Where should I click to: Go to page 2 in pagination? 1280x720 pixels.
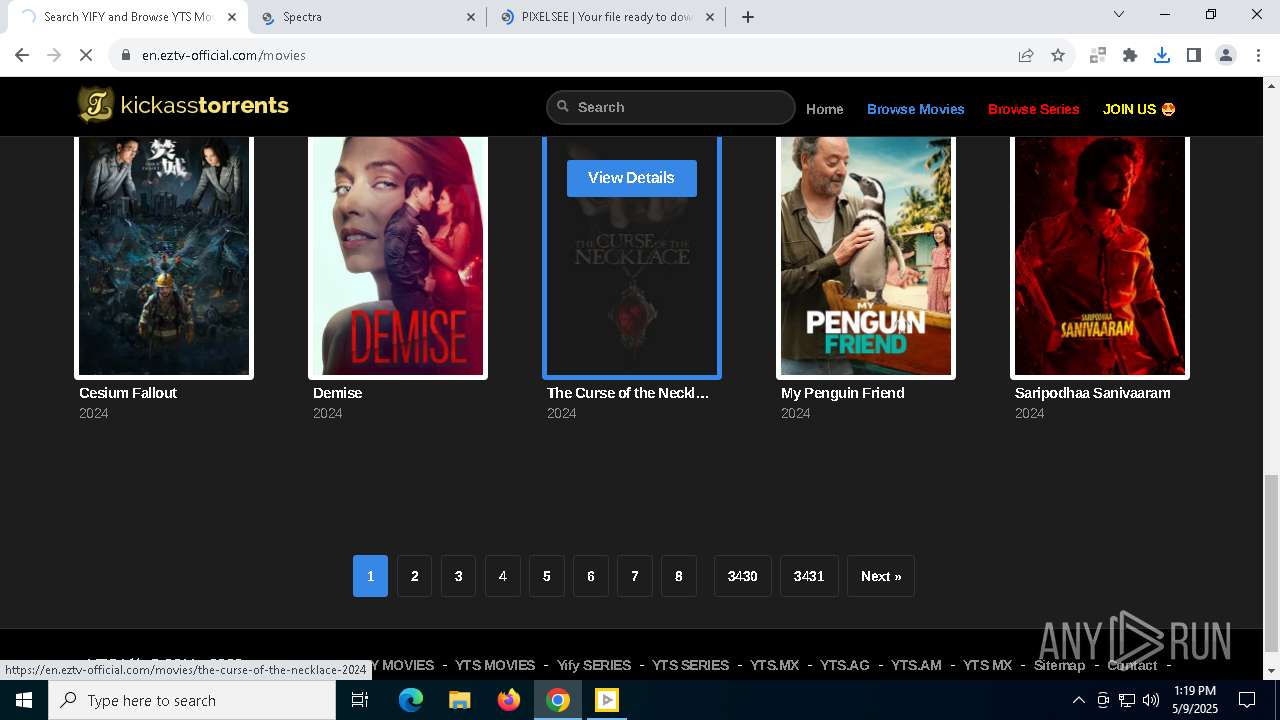414,576
